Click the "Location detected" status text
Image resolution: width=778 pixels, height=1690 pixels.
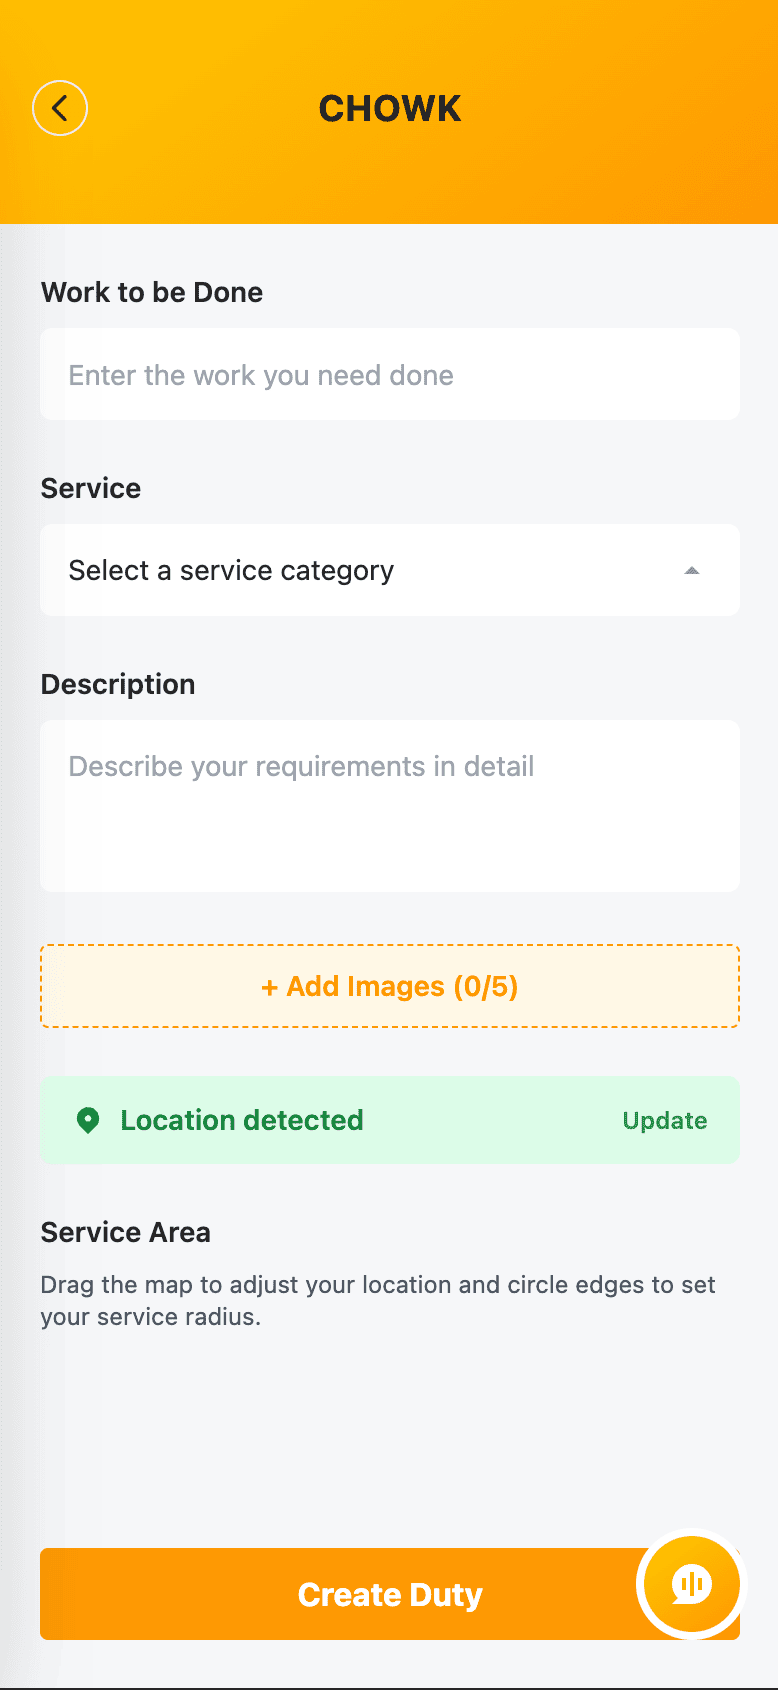[242, 1120]
